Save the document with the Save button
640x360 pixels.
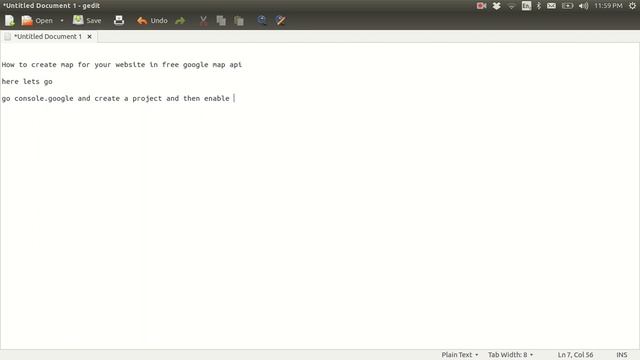87,20
